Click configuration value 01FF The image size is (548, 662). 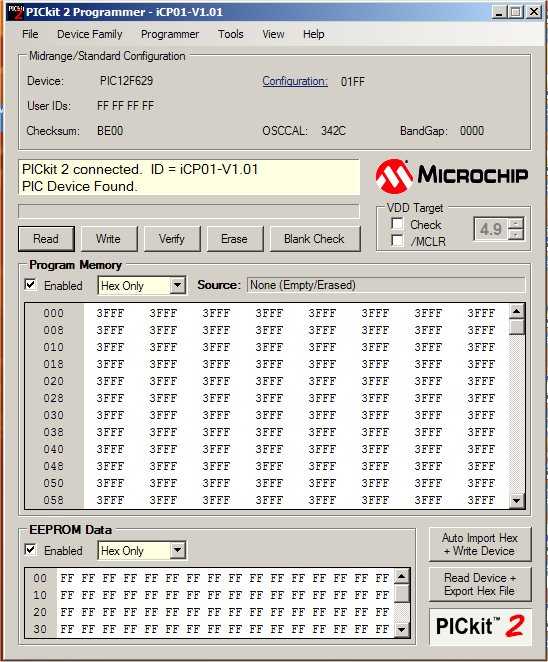pyautogui.click(x=353, y=81)
